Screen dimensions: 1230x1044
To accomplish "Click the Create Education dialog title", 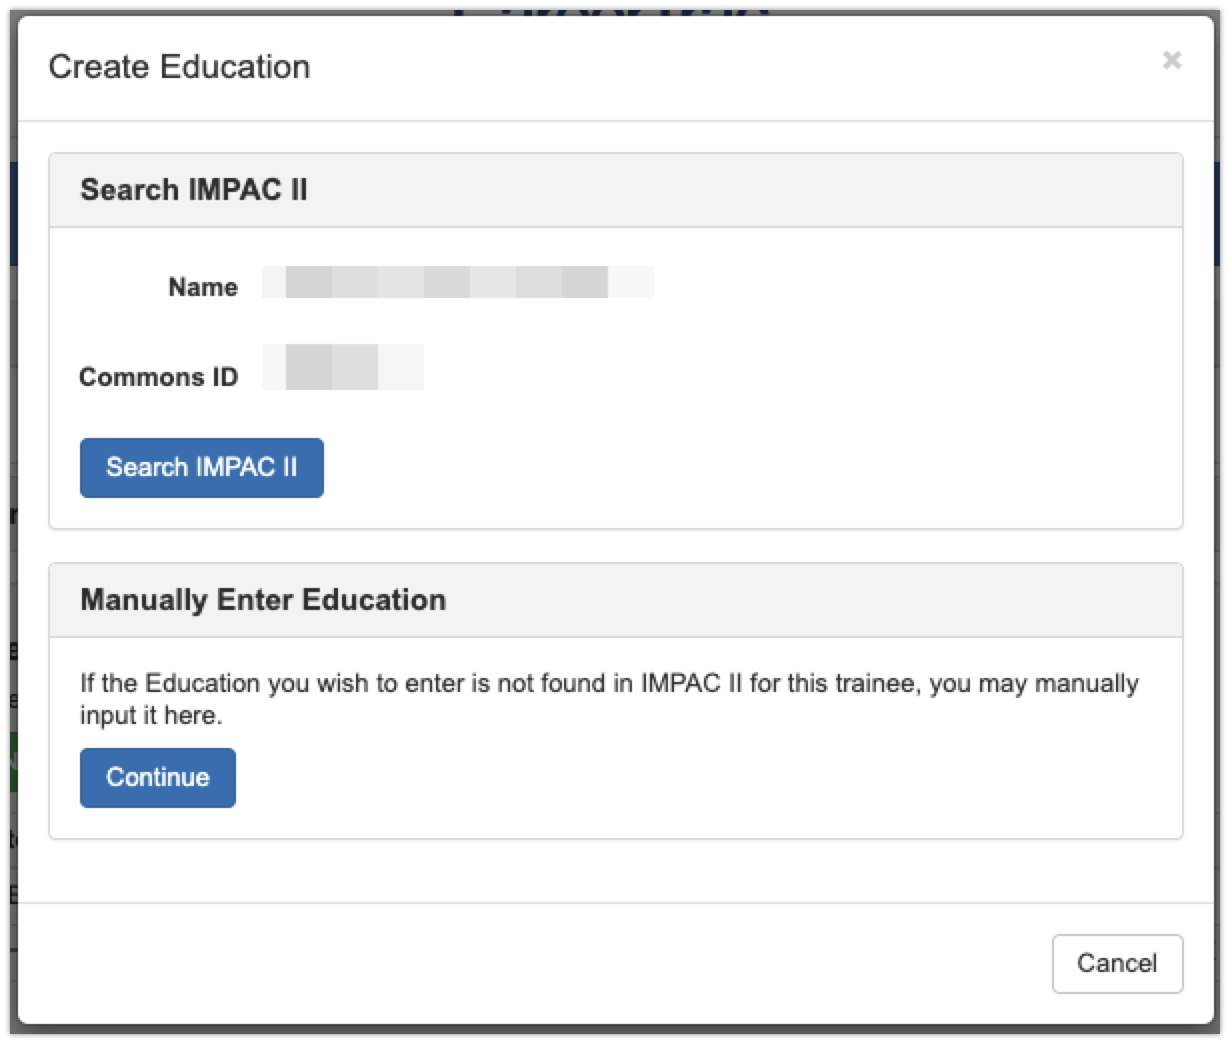I will coord(179,67).
